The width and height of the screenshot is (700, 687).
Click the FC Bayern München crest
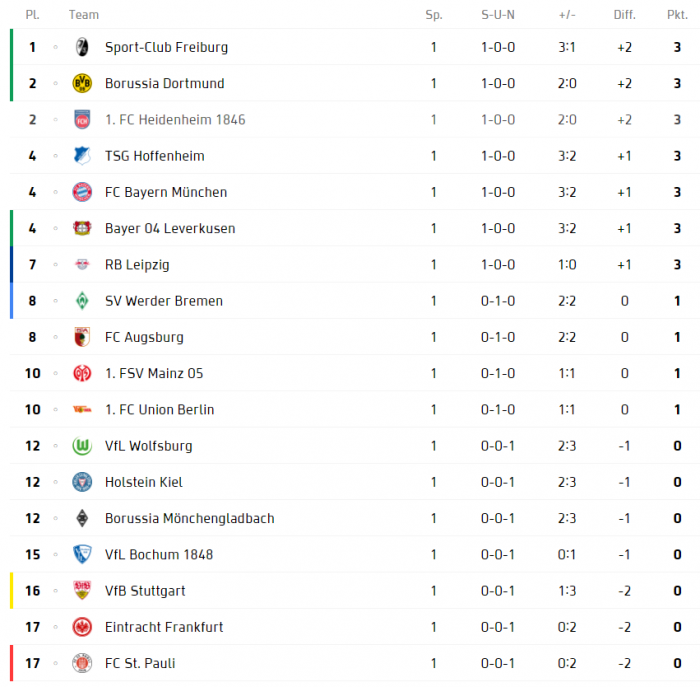(82, 192)
